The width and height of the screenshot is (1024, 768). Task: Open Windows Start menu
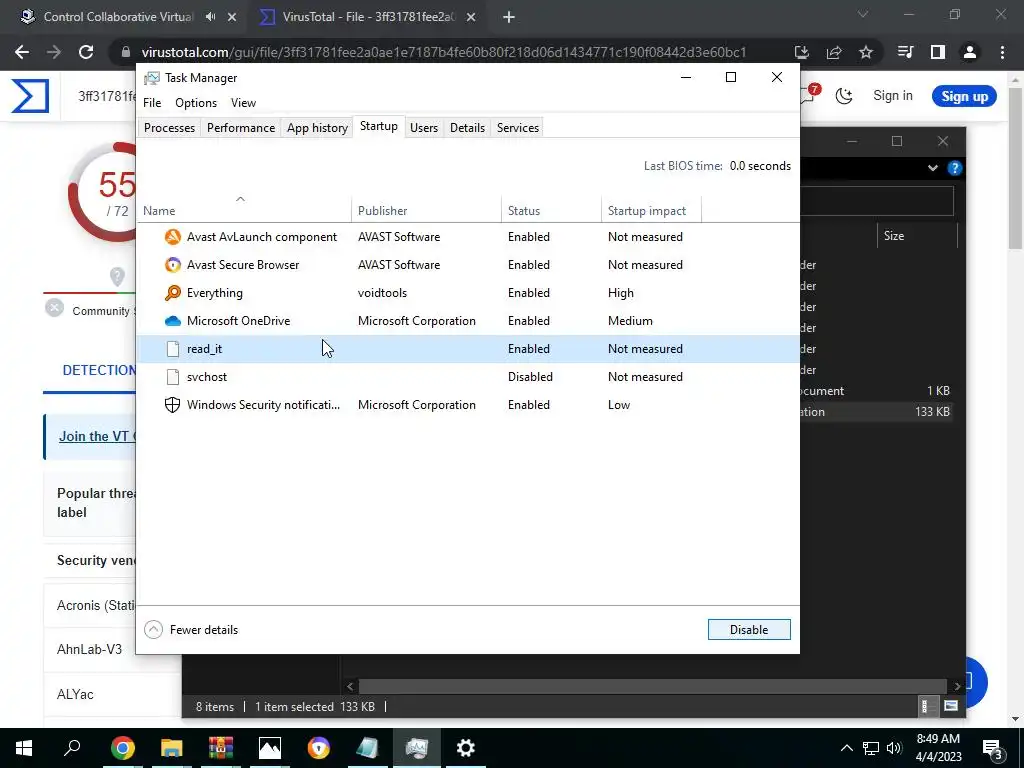[x=24, y=748]
